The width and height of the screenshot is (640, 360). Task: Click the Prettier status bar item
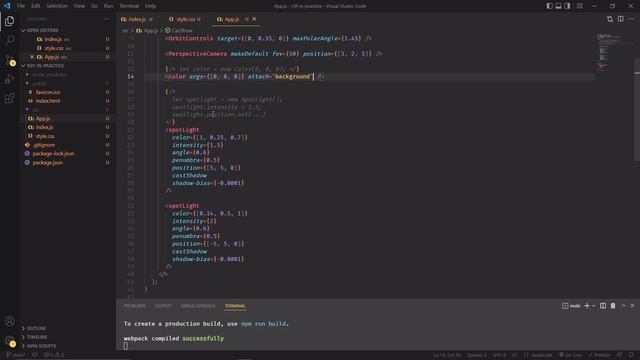pyautogui.click(x=599, y=355)
